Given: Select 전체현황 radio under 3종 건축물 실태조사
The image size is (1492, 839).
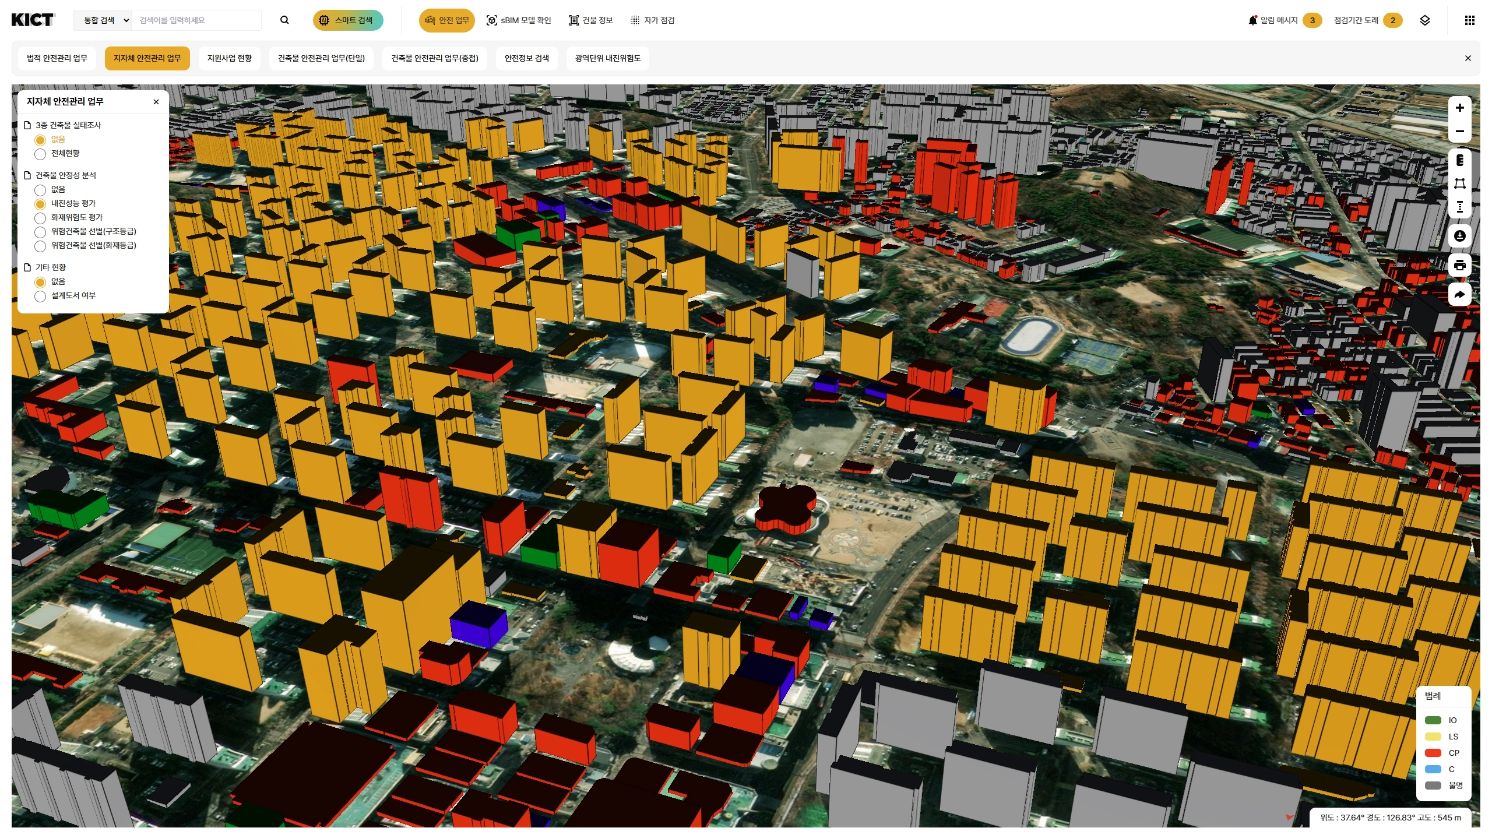Looking at the screenshot, I should [40, 154].
